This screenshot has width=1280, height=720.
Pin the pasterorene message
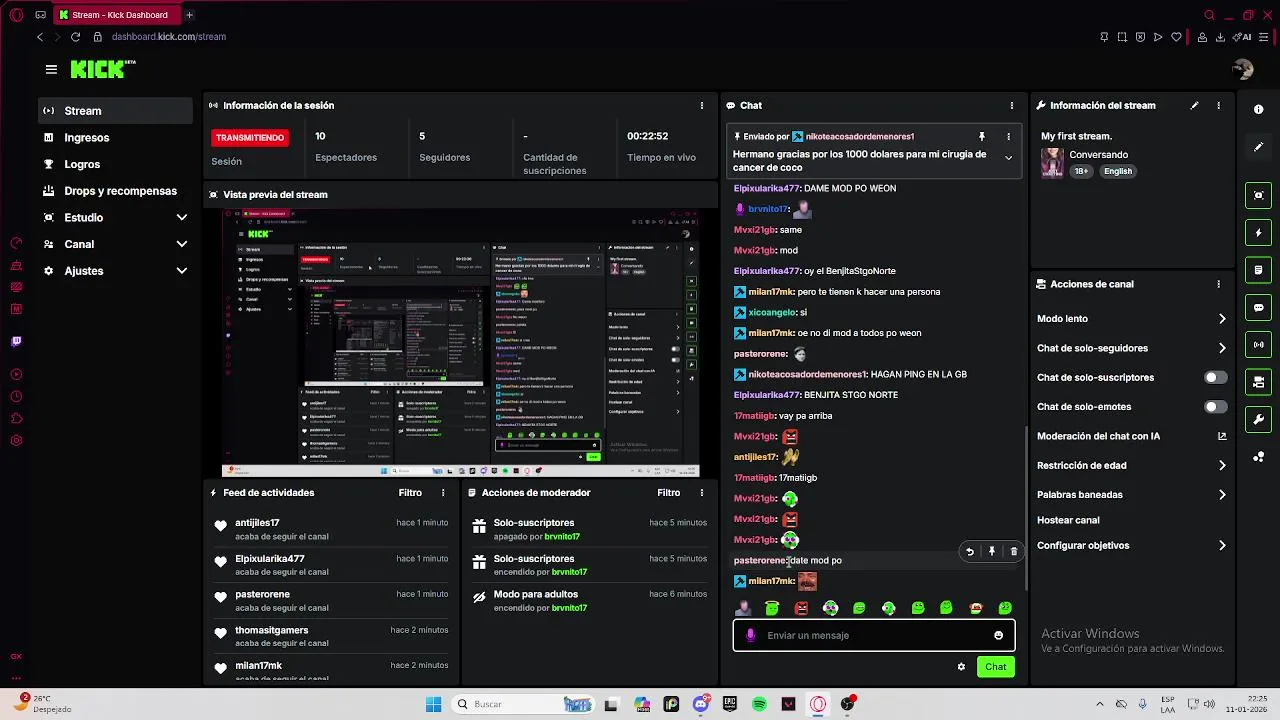991,551
